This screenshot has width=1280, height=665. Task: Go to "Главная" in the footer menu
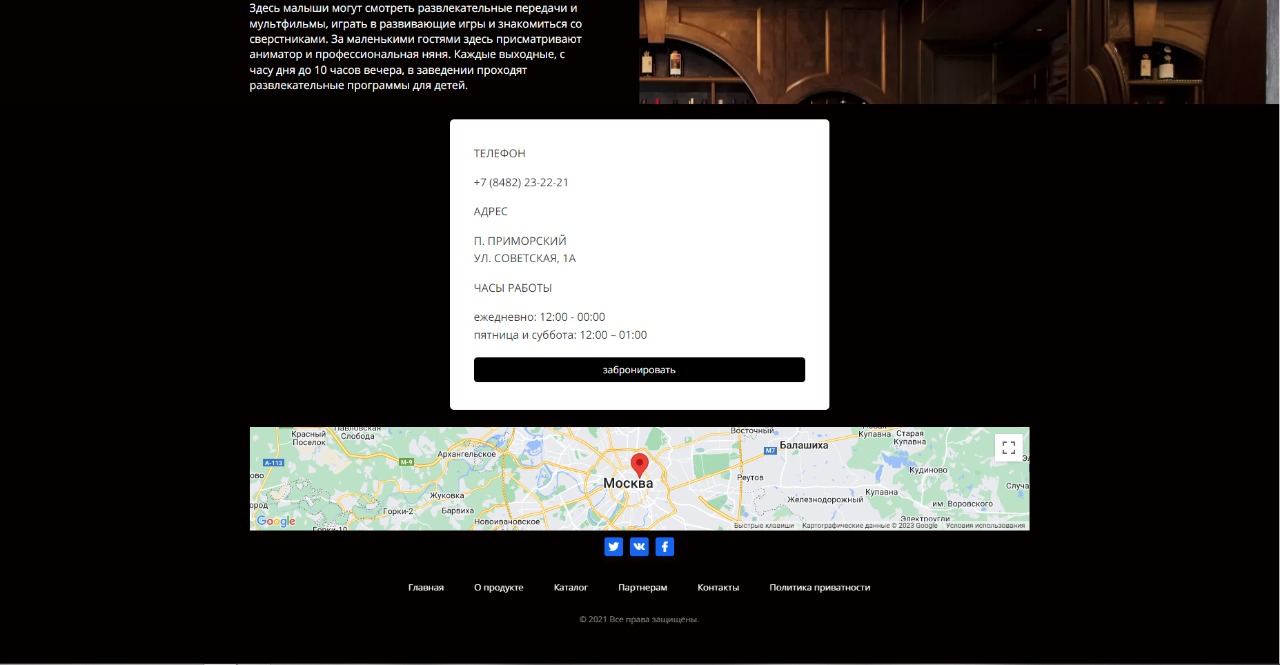[x=426, y=588]
